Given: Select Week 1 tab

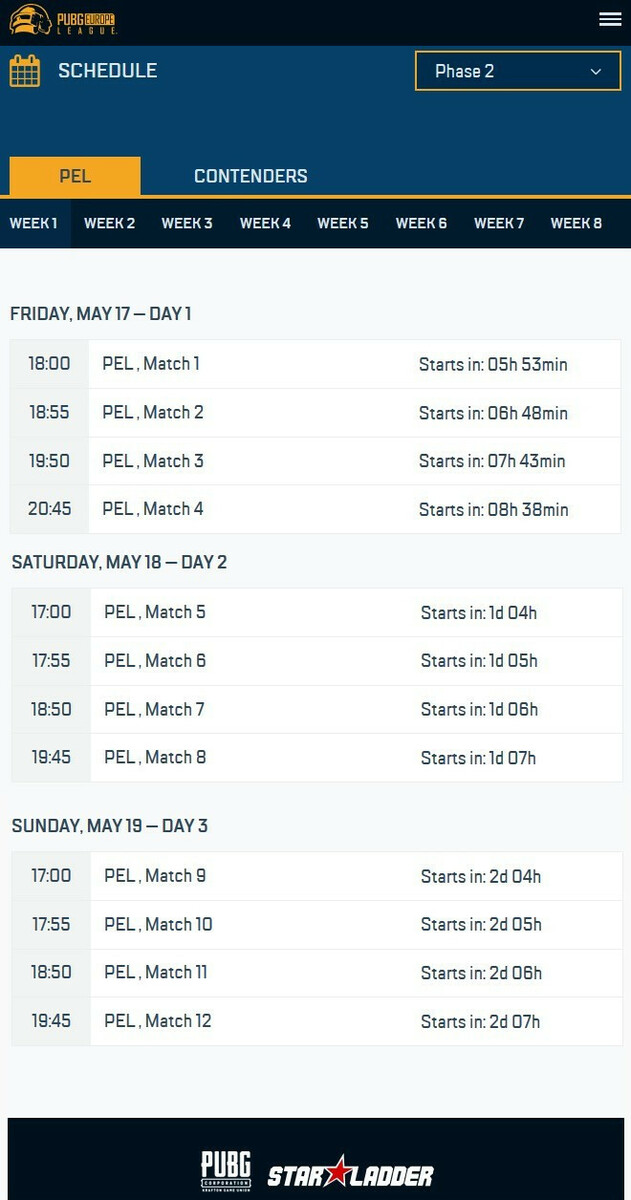Looking at the screenshot, I should pyautogui.click(x=34, y=223).
